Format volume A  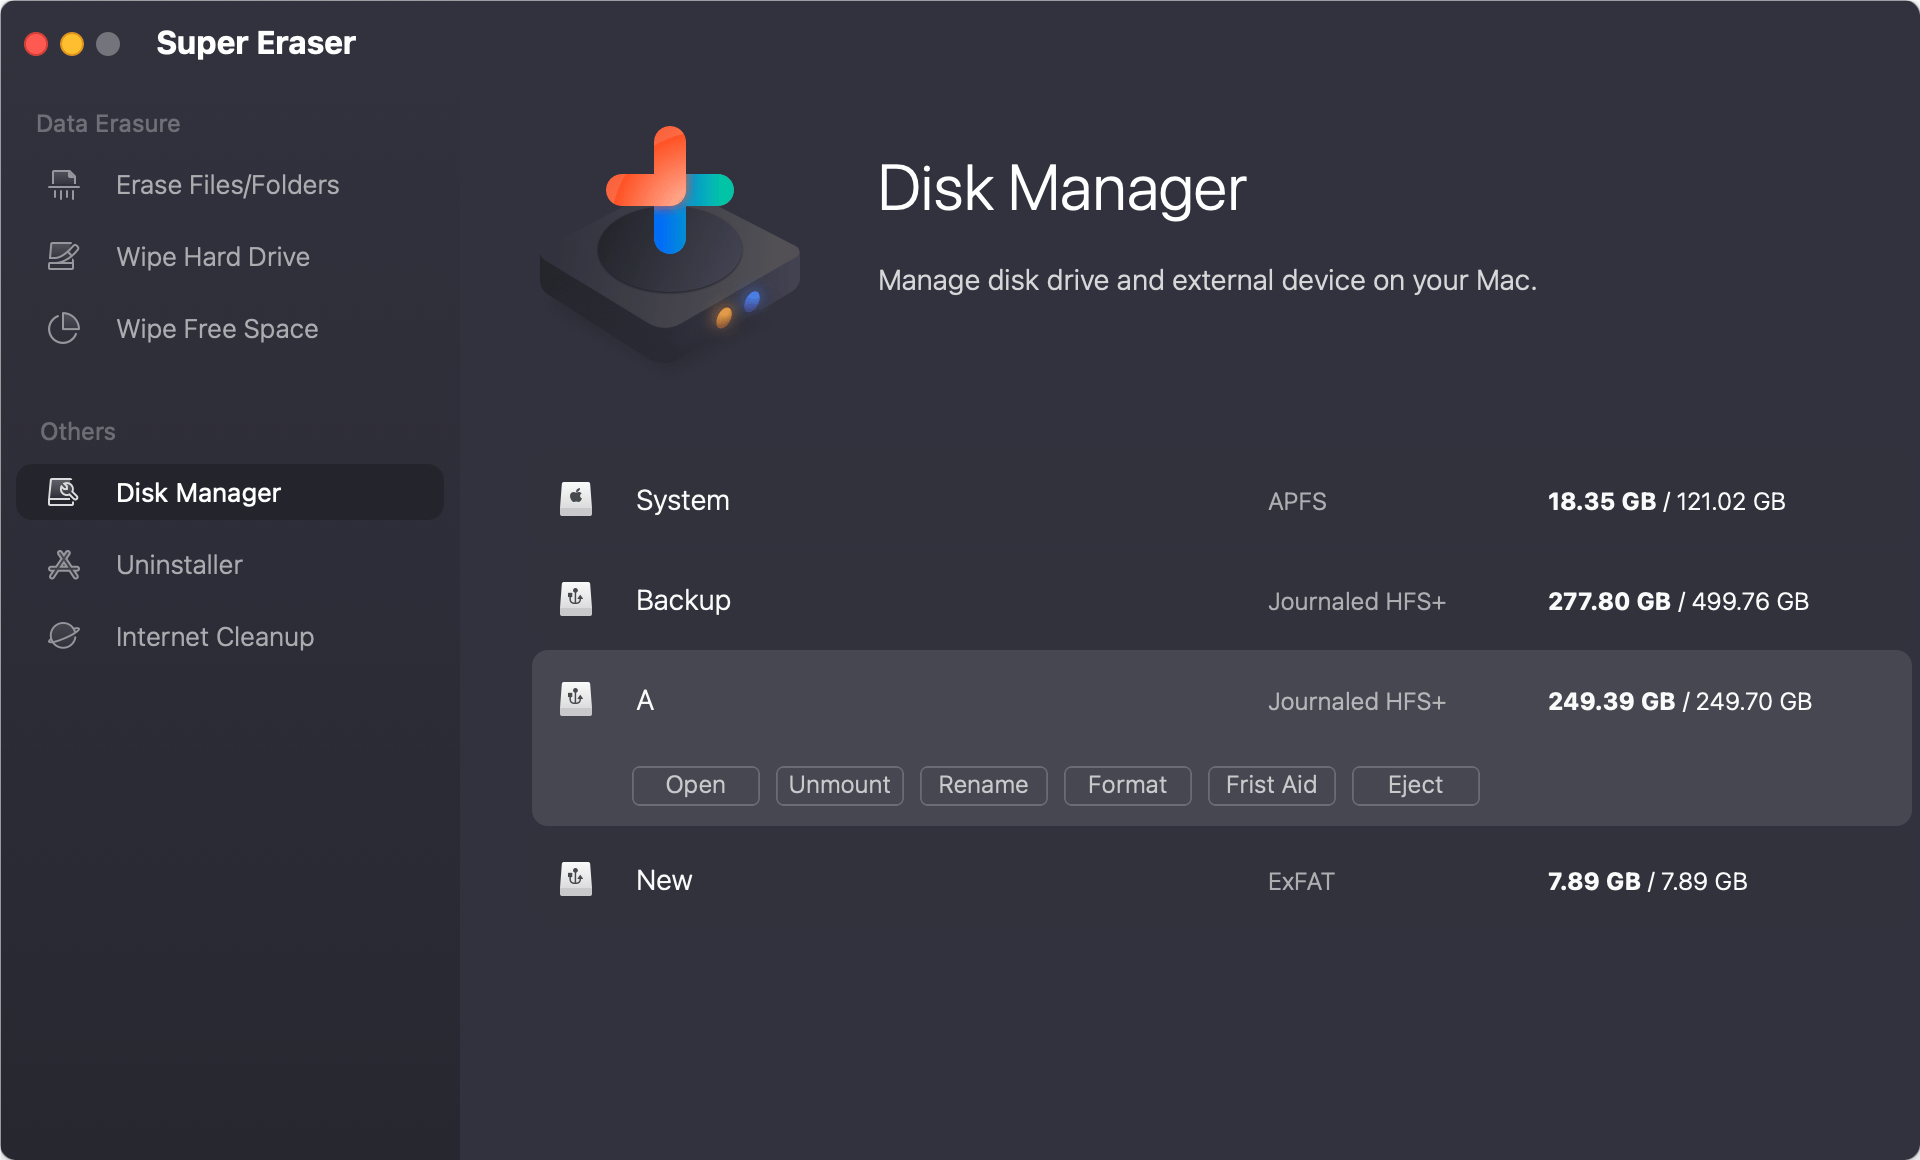tap(1127, 785)
